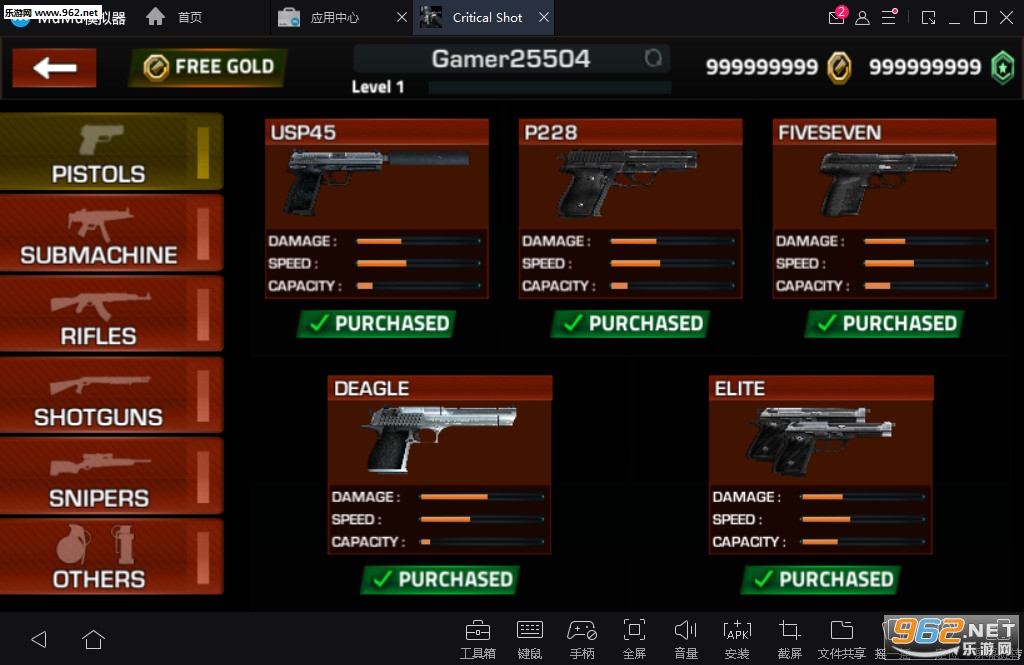Click the ELITE CAPACITY stat bar
Image resolution: width=1024 pixels, height=665 pixels.
(863, 542)
